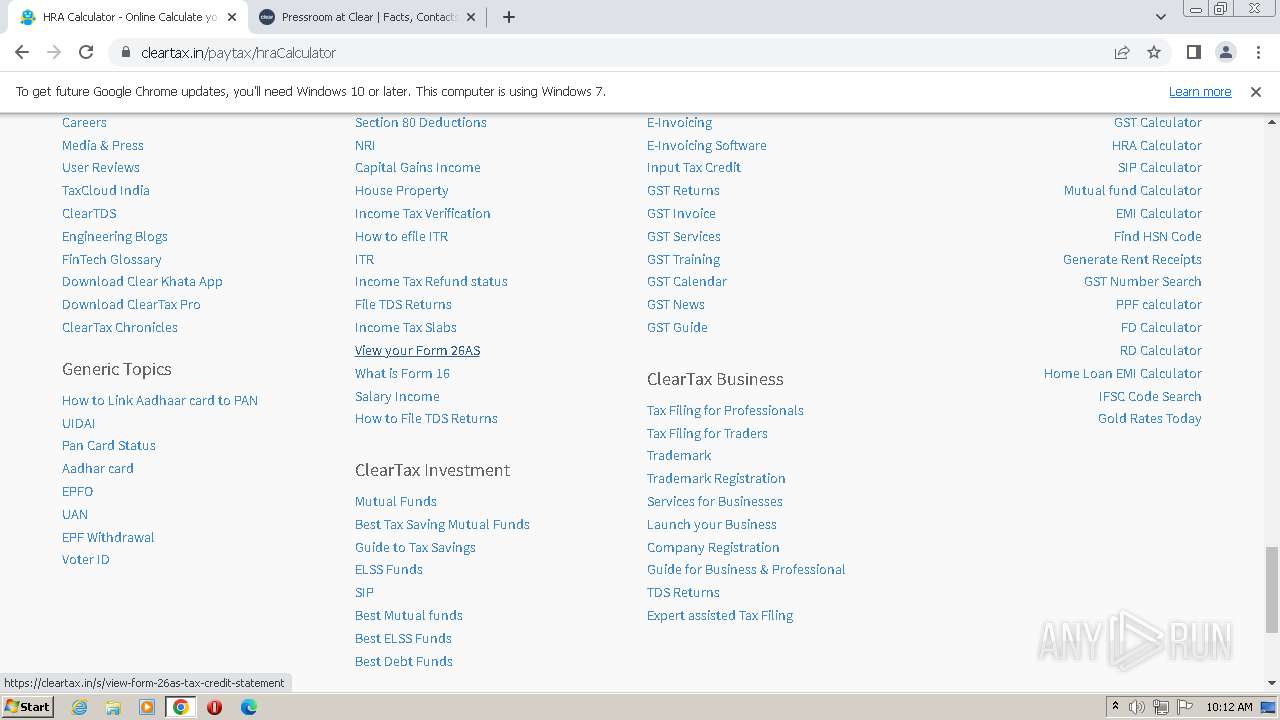
Task: Close the Pressroom at Clear tab
Action: click(472, 17)
